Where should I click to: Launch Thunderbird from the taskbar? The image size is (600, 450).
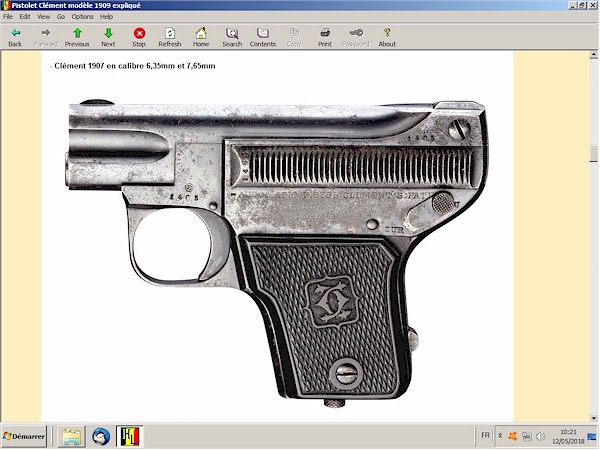coord(101,437)
